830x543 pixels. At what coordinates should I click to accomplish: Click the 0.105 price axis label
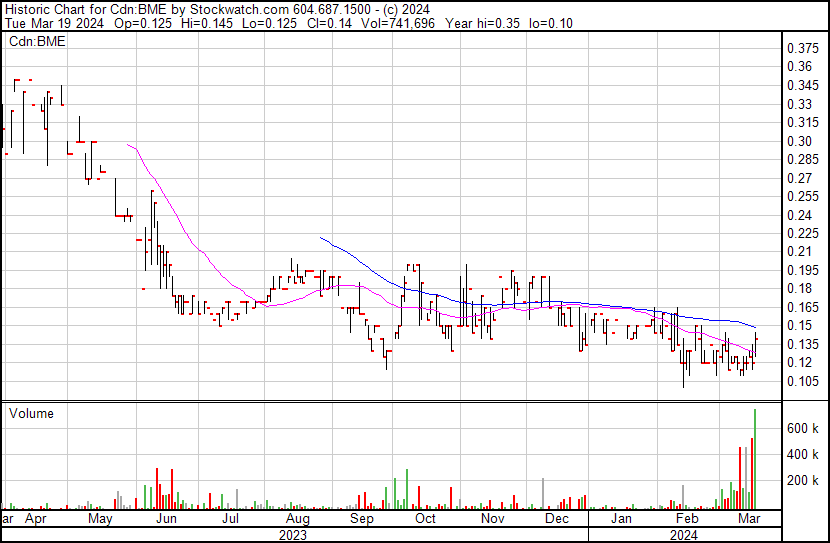click(802, 381)
